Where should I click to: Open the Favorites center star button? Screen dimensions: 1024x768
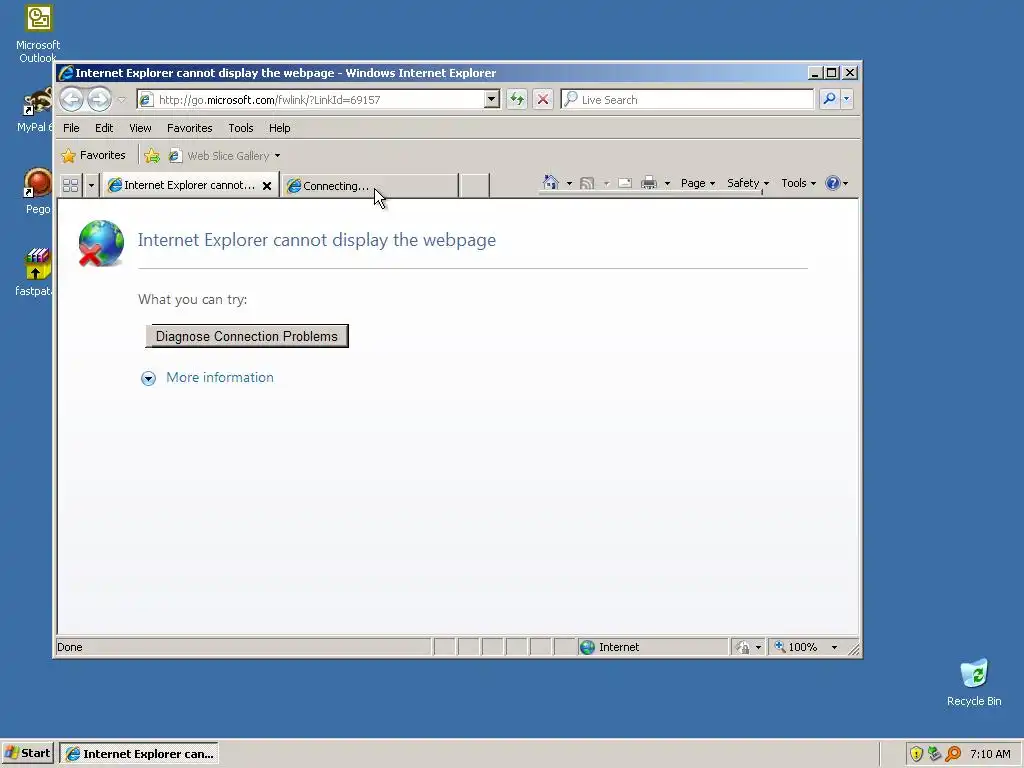click(x=93, y=155)
